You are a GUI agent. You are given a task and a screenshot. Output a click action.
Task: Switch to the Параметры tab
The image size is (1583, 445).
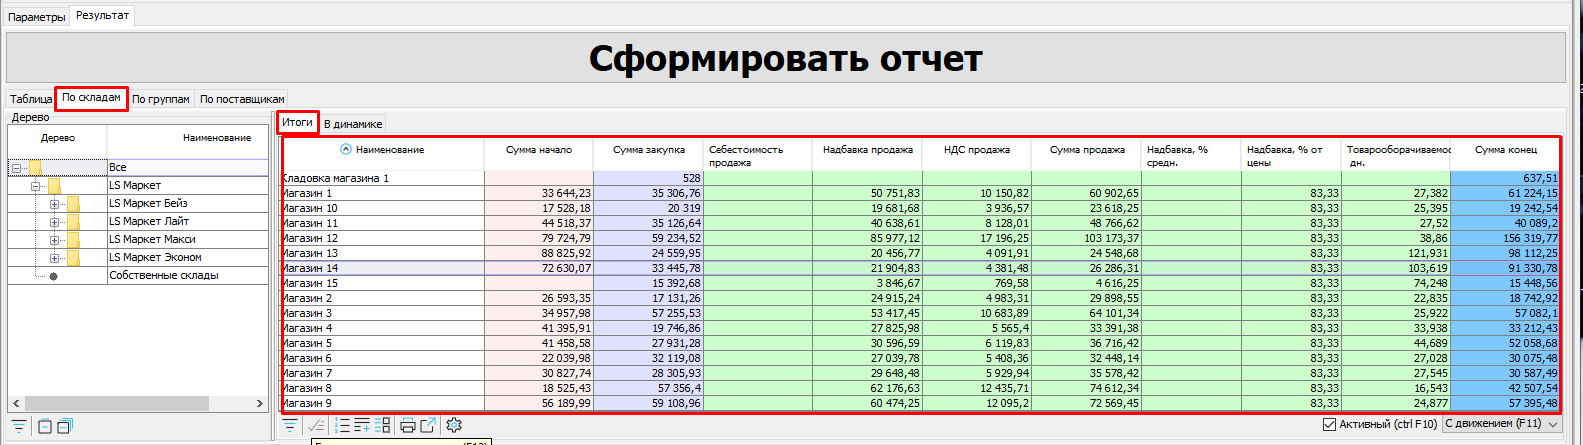pyautogui.click(x=37, y=17)
